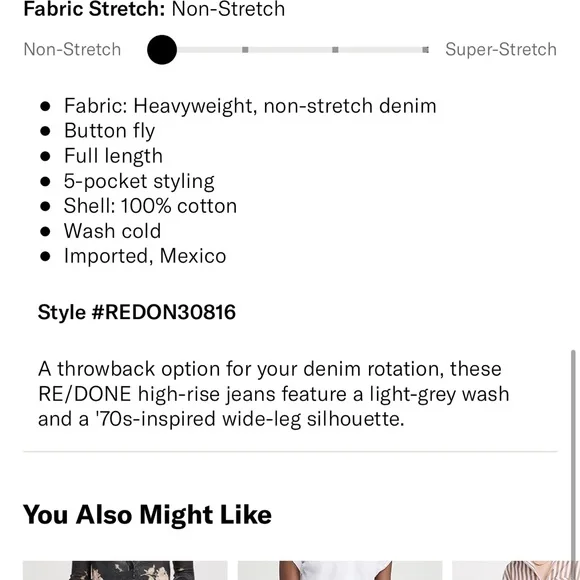
Task: Click the Full length bullet item
Action: tap(113, 156)
